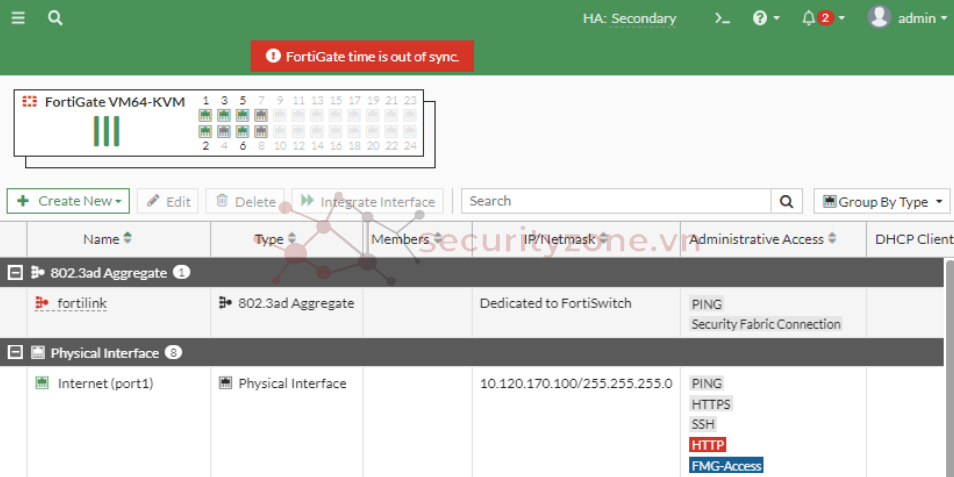Click the magnifier icon in the green header
The height and width of the screenshot is (477, 954).
click(55, 18)
